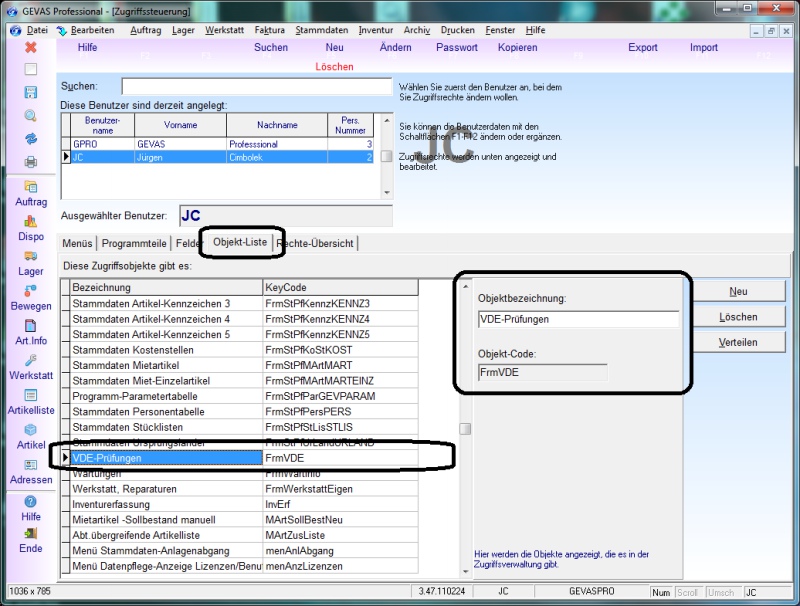The width and height of the screenshot is (800, 606).
Task: Click the magnifier search icon in sidebar
Action: point(31,116)
